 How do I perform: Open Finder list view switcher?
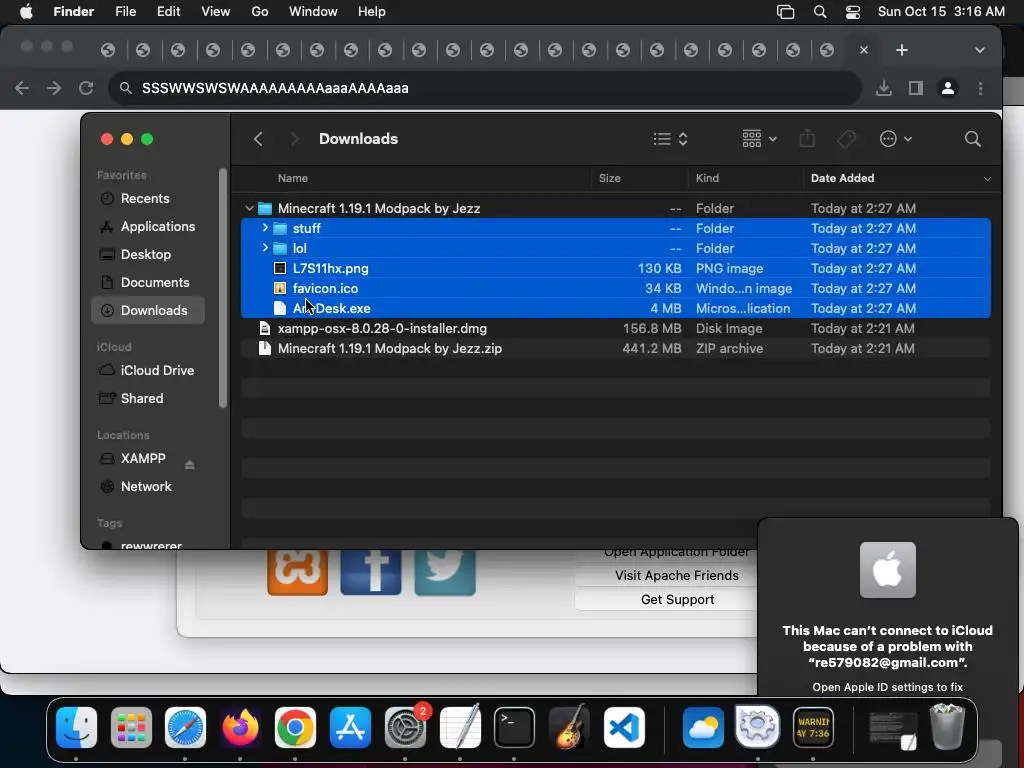pos(670,139)
